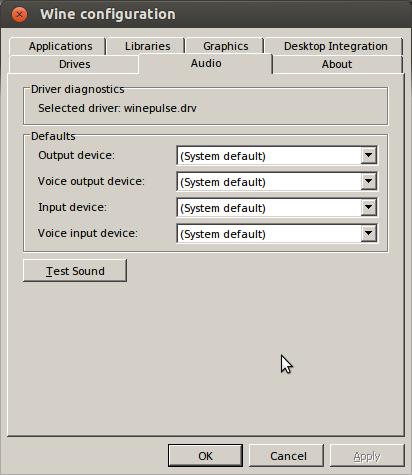Open the Libraries tab
Viewport: 412px width, 475px height.
(x=146, y=46)
